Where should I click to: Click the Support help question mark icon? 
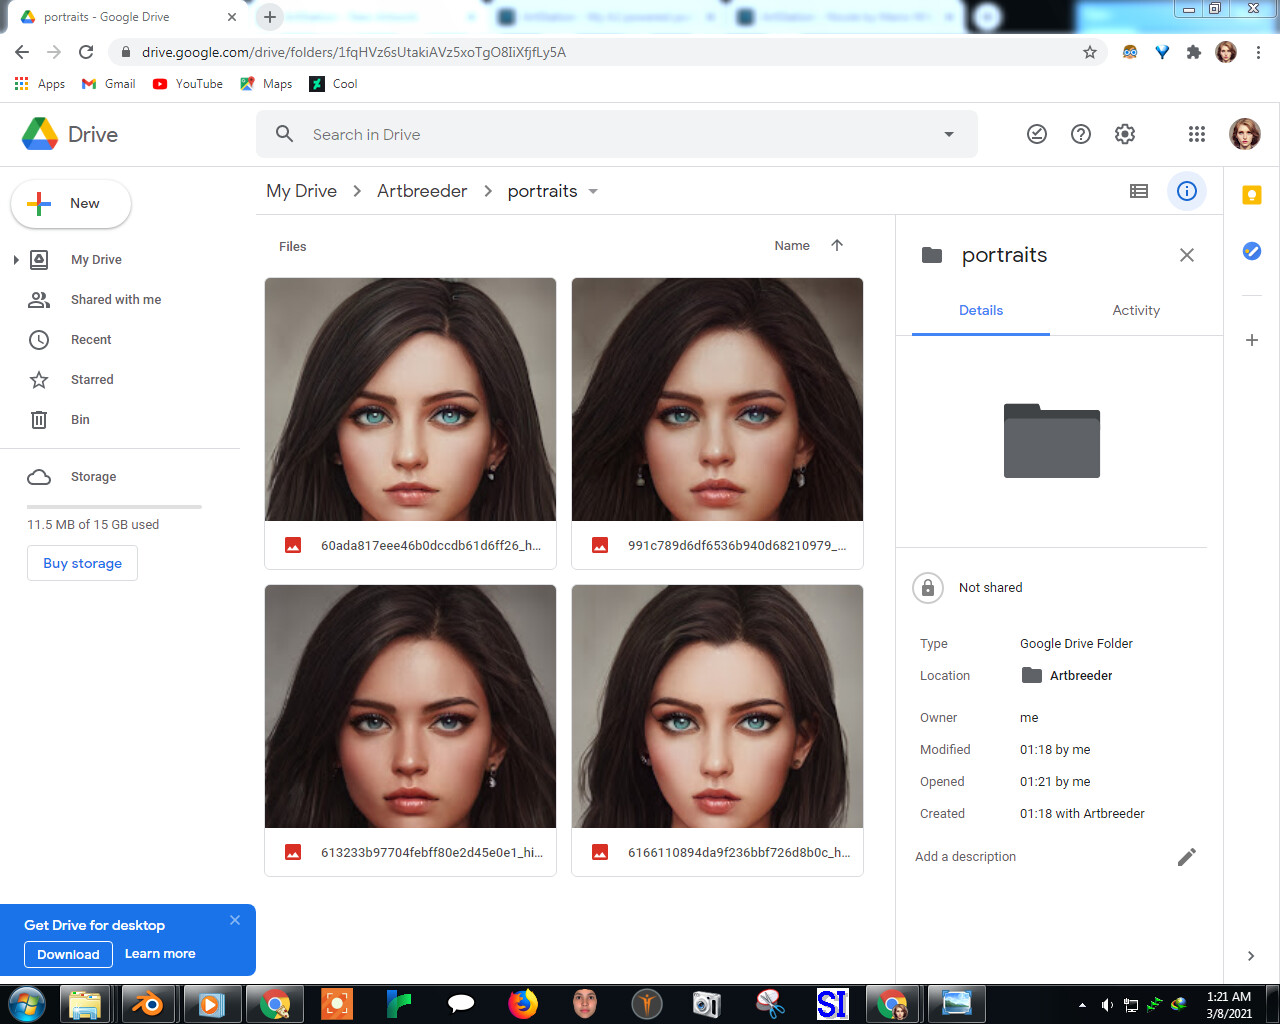click(1081, 134)
